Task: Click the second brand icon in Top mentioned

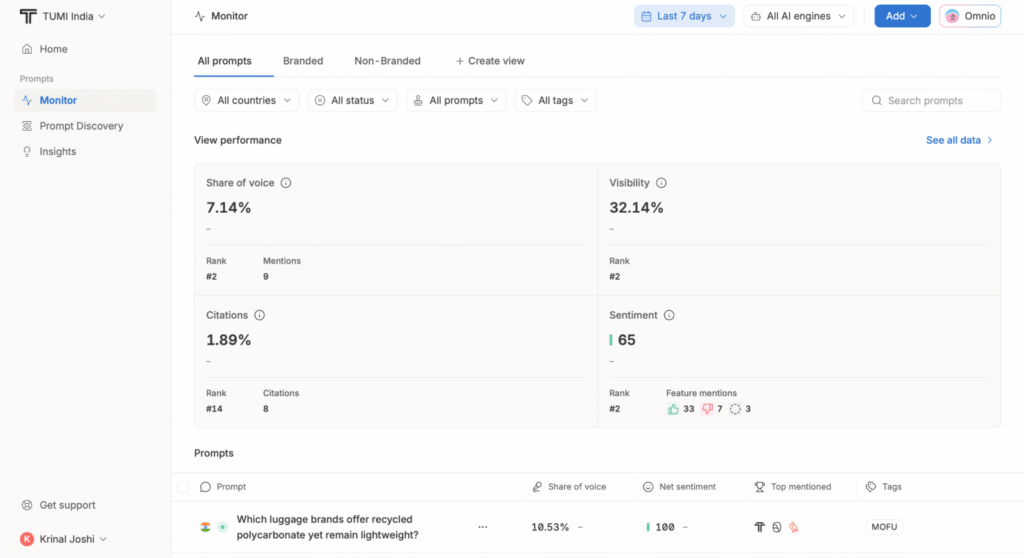Action: point(776,527)
